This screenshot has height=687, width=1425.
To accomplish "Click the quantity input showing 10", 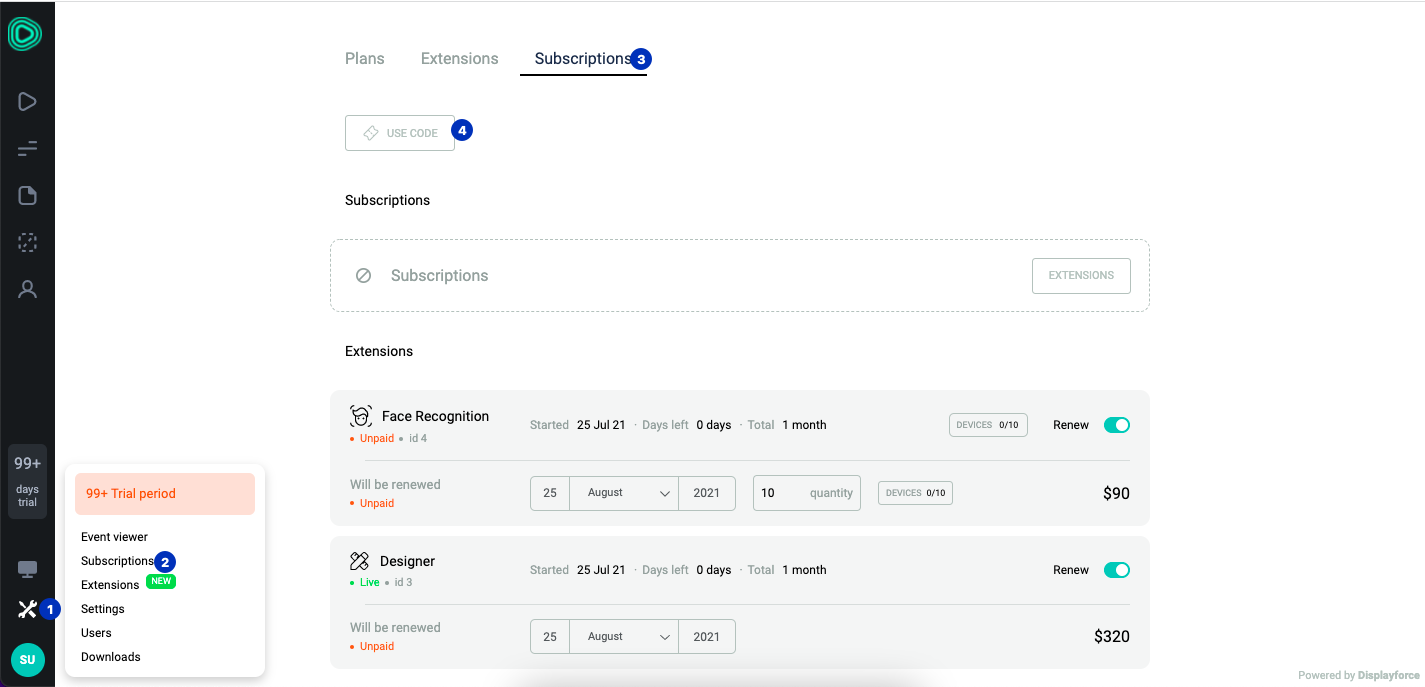I will tap(807, 493).
